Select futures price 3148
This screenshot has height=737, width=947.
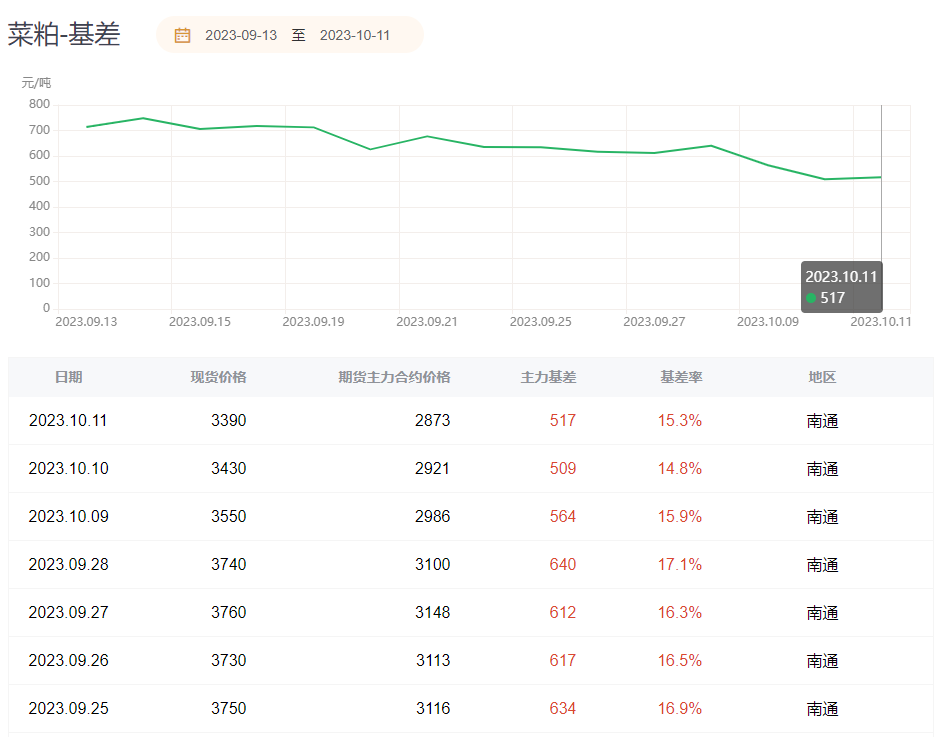[x=432, y=612]
